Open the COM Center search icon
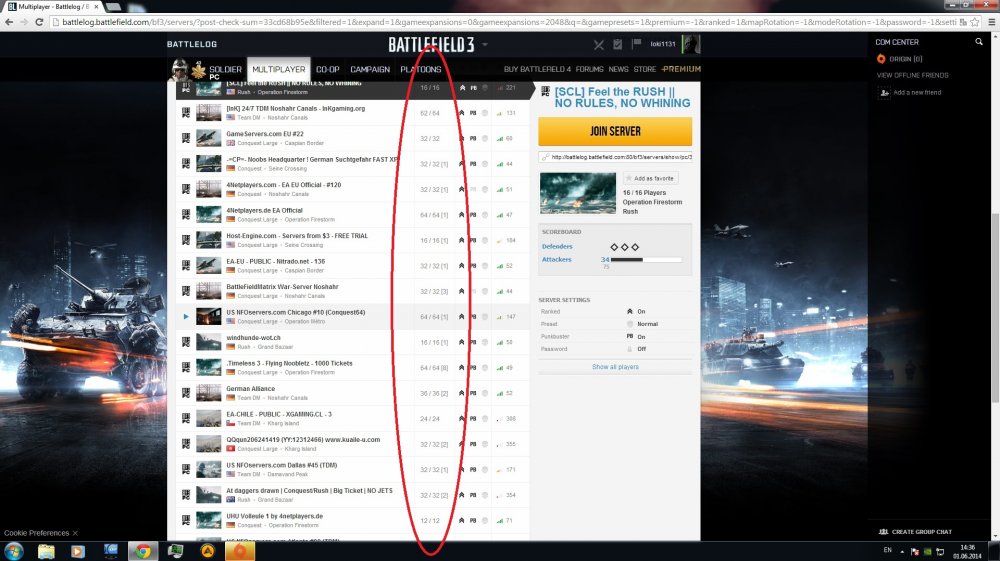 (x=978, y=42)
